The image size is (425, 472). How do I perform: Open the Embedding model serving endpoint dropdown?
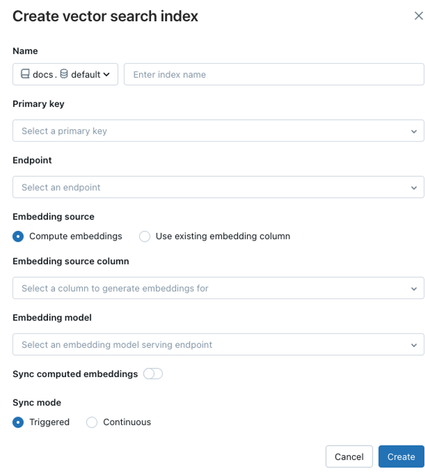point(218,344)
